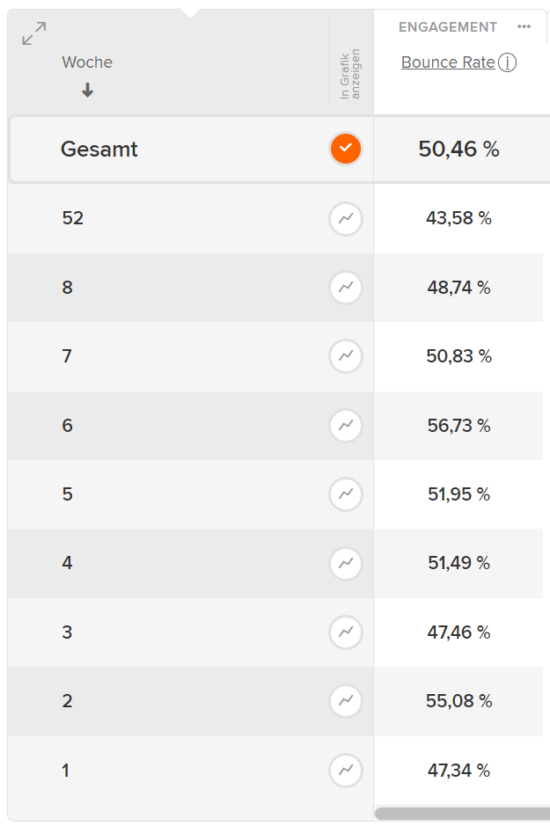Image resolution: width=550 pixels, height=826 pixels.
Task: Uncheck the Gesamt chart toggle
Action: pyautogui.click(x=346, y=149)
